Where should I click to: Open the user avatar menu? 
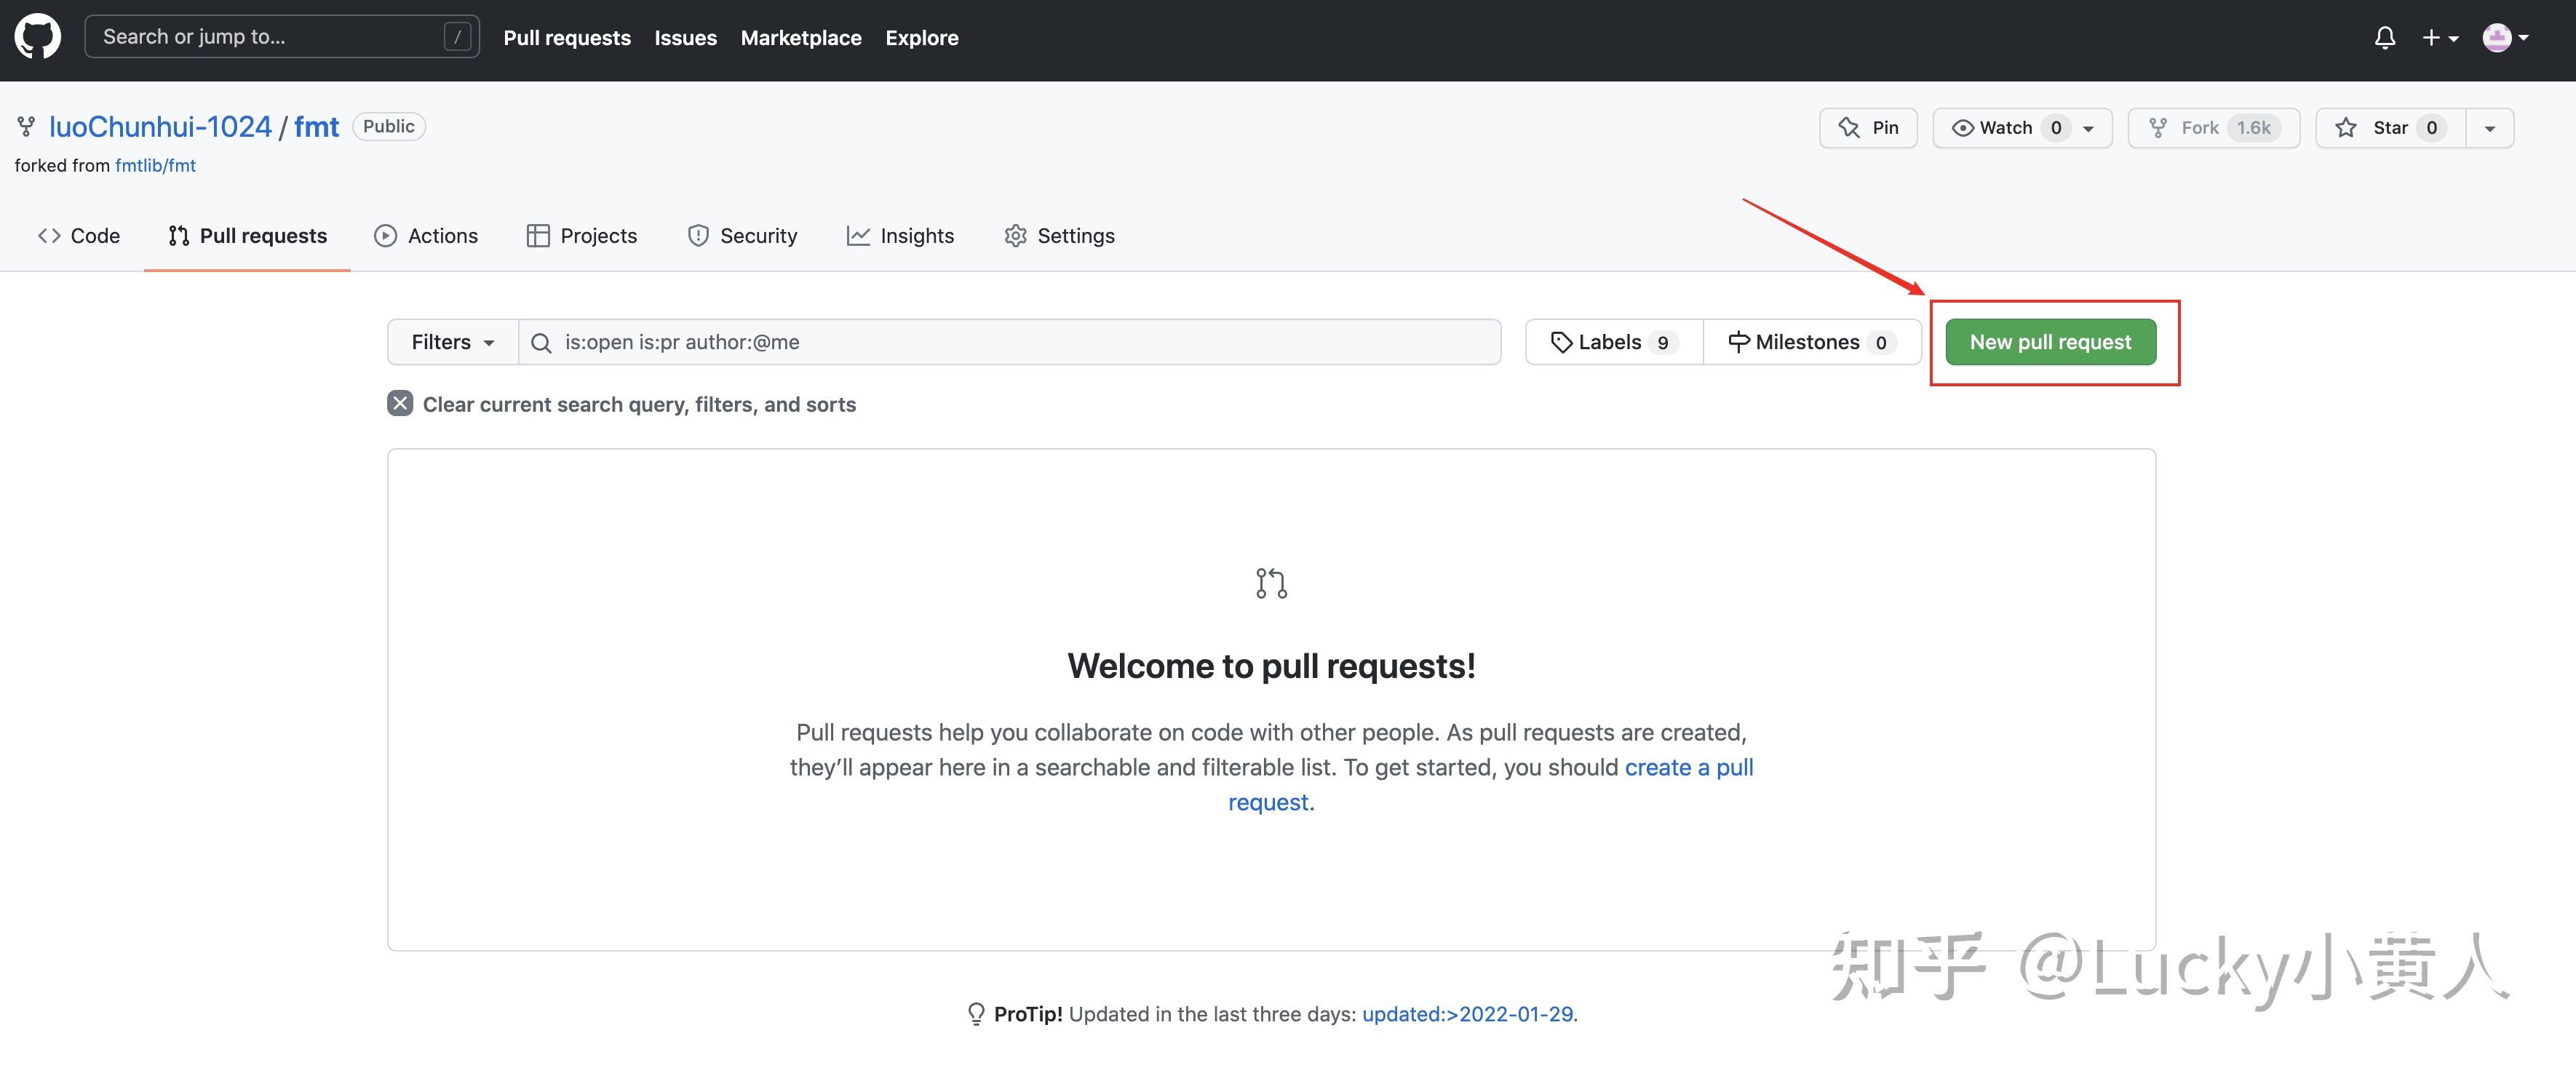point(2505,38)
